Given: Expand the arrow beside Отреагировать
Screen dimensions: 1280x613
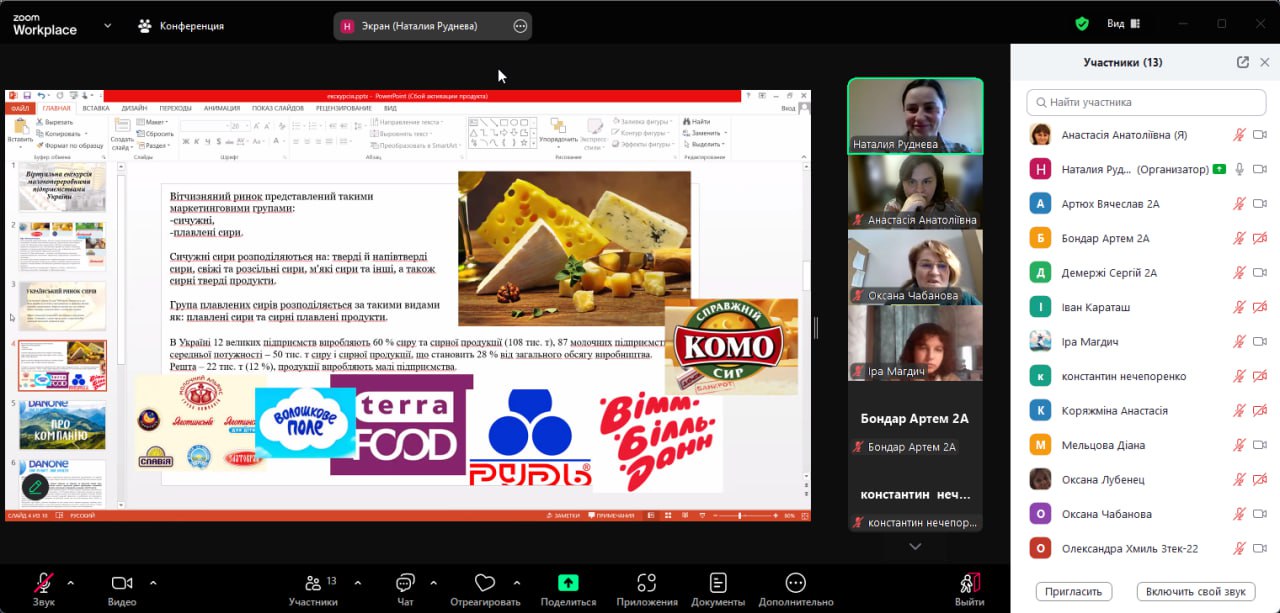Looking at the screenshot, I should coord(517,582).
